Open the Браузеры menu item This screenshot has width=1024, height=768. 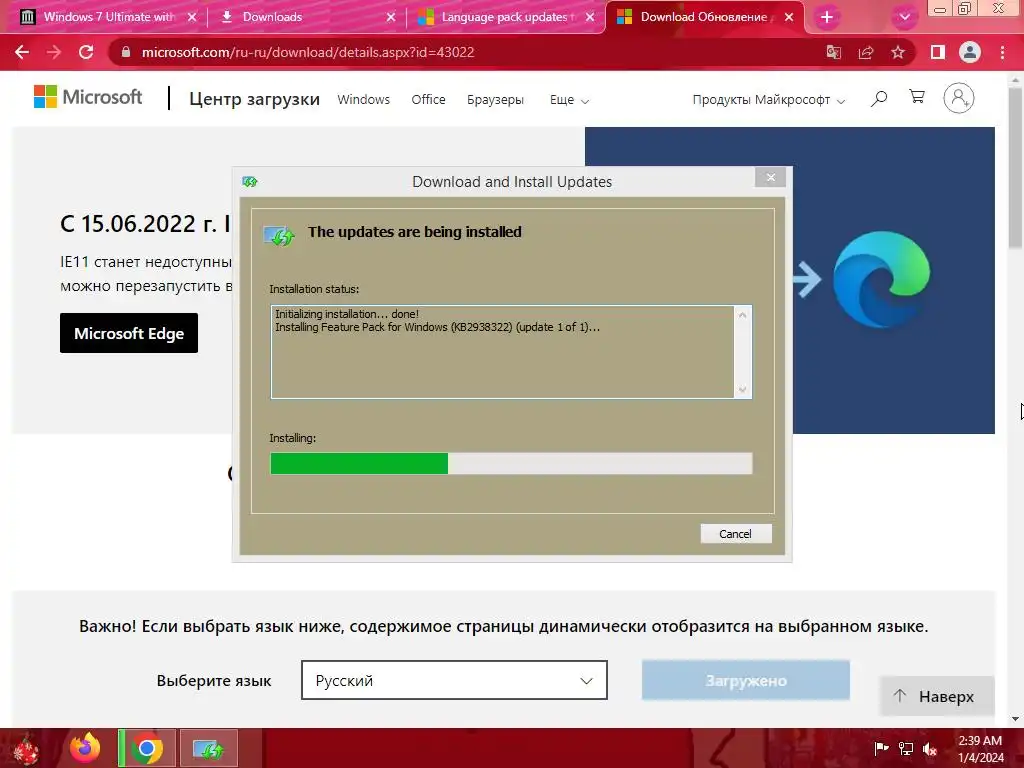pos(495,99)
